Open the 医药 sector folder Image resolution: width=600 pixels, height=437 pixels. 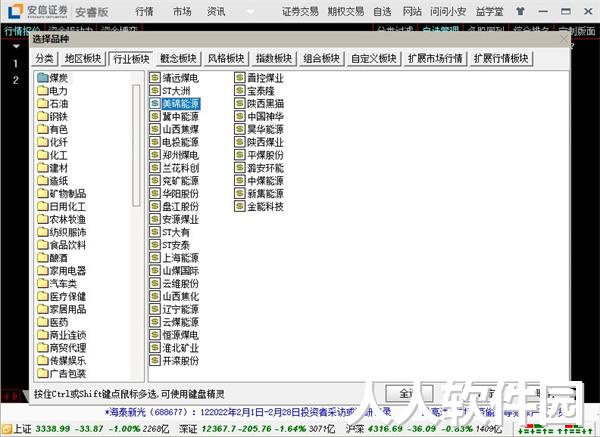pyautogui.click(x=53, y=322)
